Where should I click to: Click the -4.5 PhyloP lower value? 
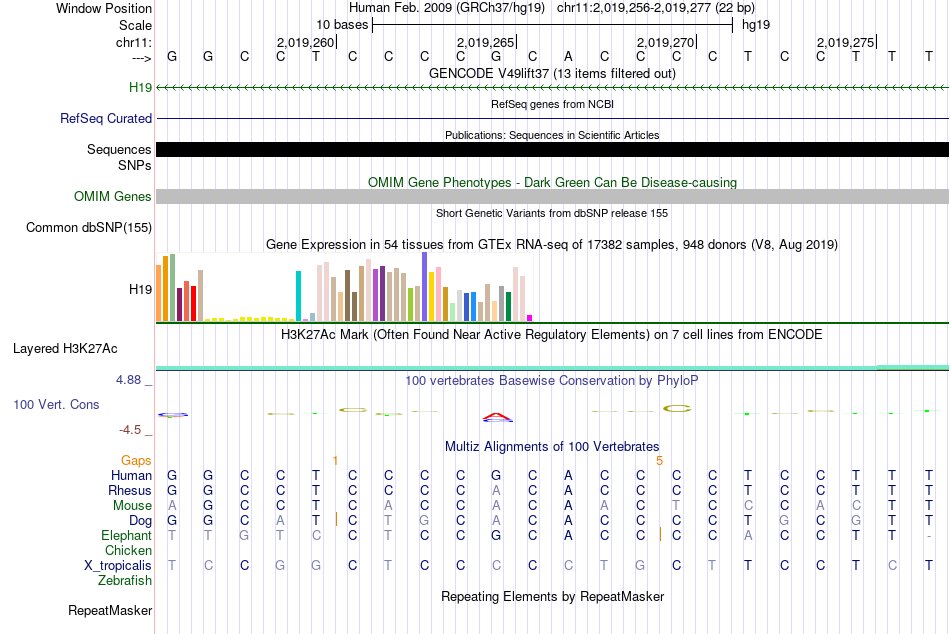tap(130, 430)
